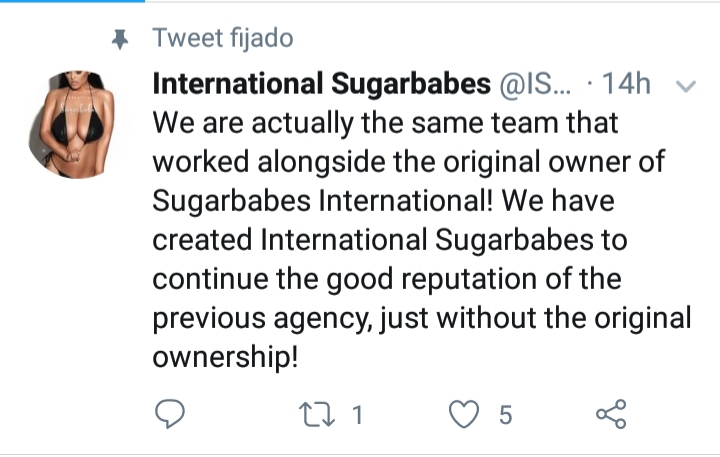720x457 pixels.
Task: Click the phrase "Sugarbabes International!" in the tweet
Action: point(324,203)
